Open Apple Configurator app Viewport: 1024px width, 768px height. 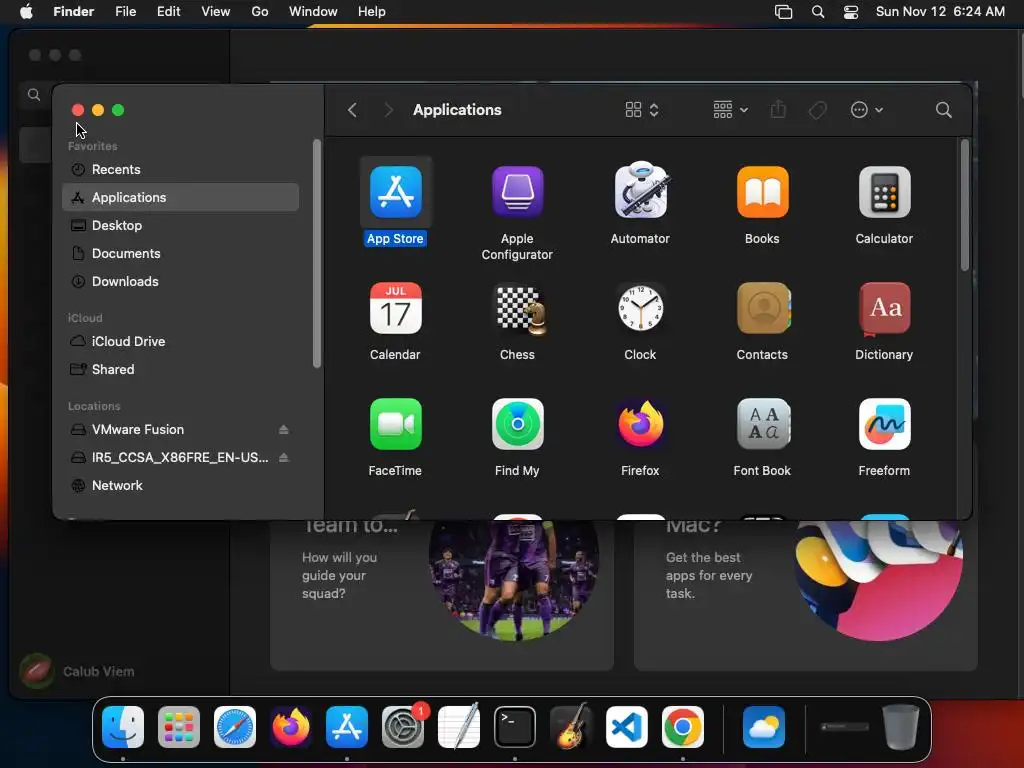pos(517,192)
